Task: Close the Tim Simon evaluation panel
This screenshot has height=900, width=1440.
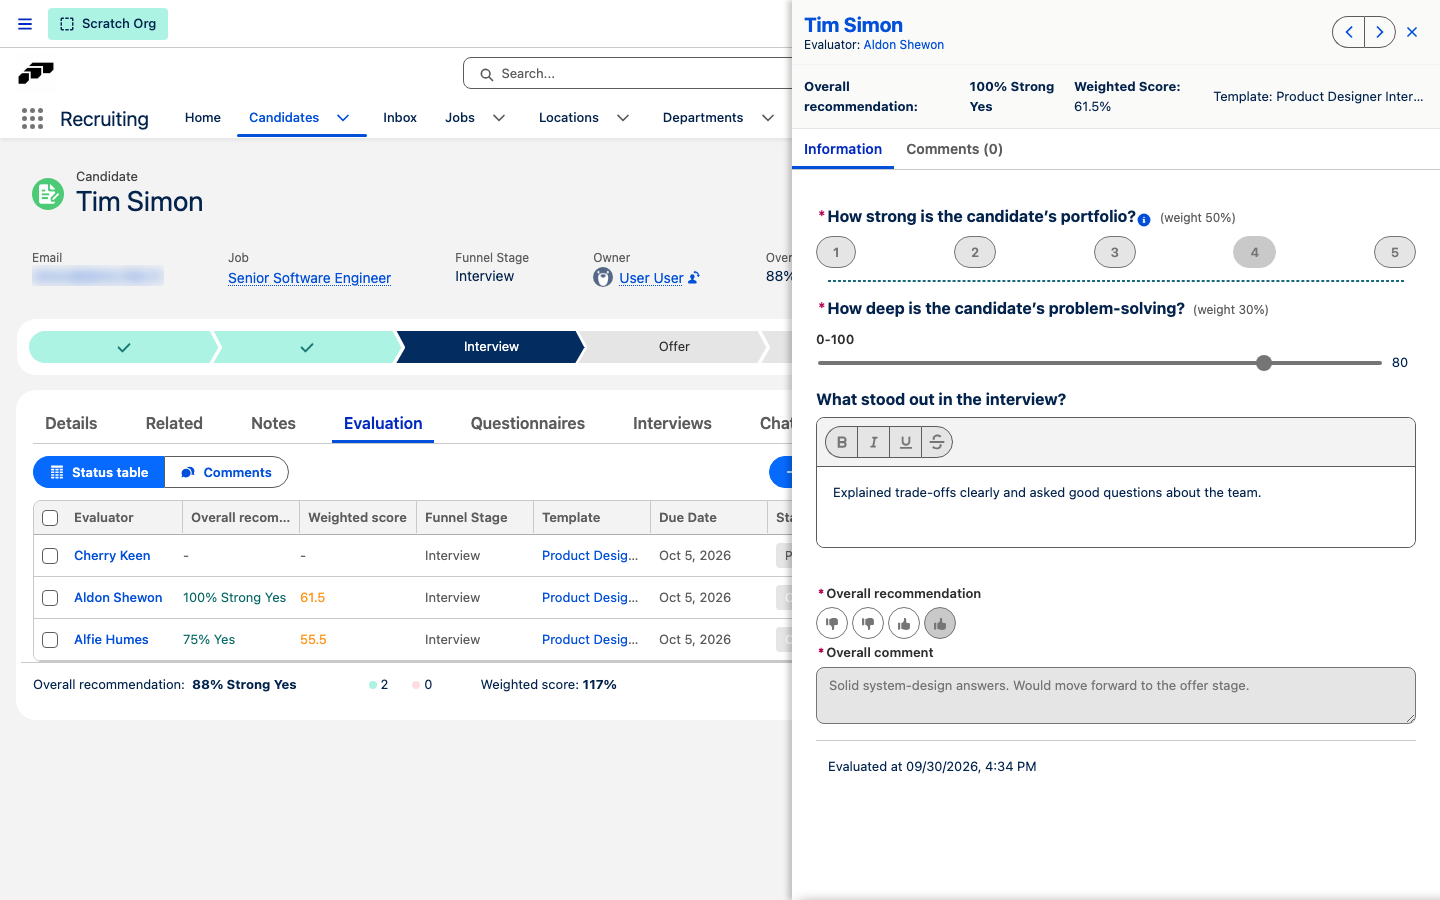Action: pyautogui.click(x=1412, y=32)
